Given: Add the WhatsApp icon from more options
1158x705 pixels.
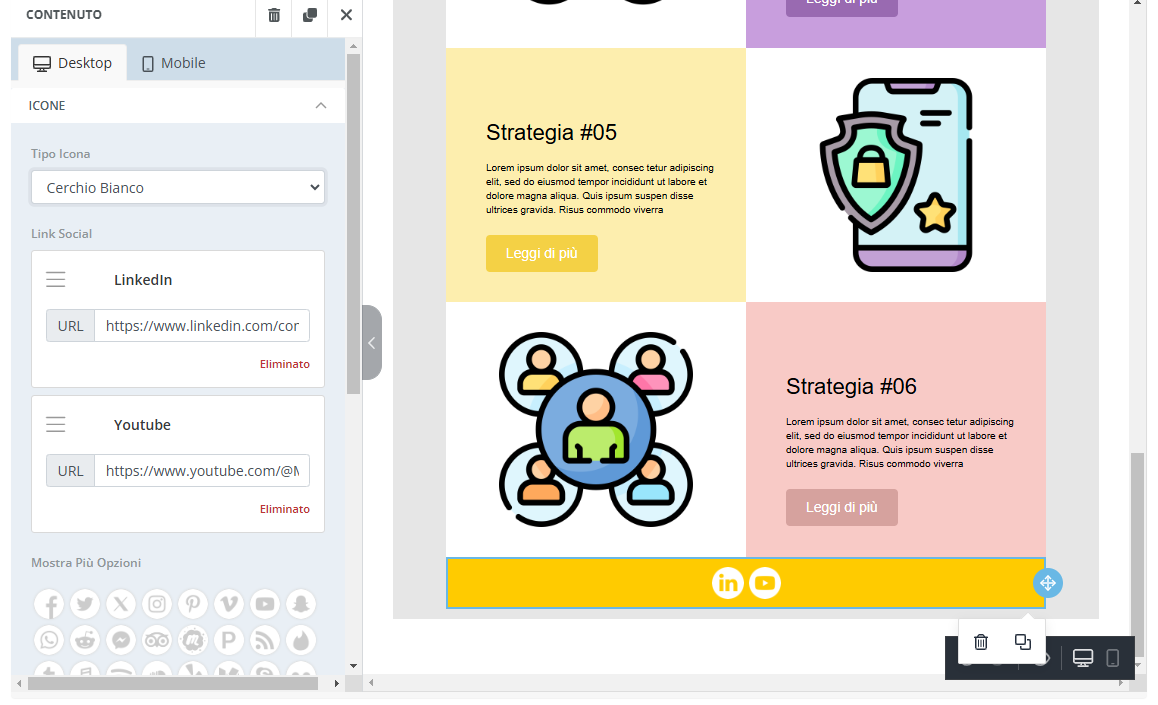Looking at the screenshot, I should (x=49, y=640).
